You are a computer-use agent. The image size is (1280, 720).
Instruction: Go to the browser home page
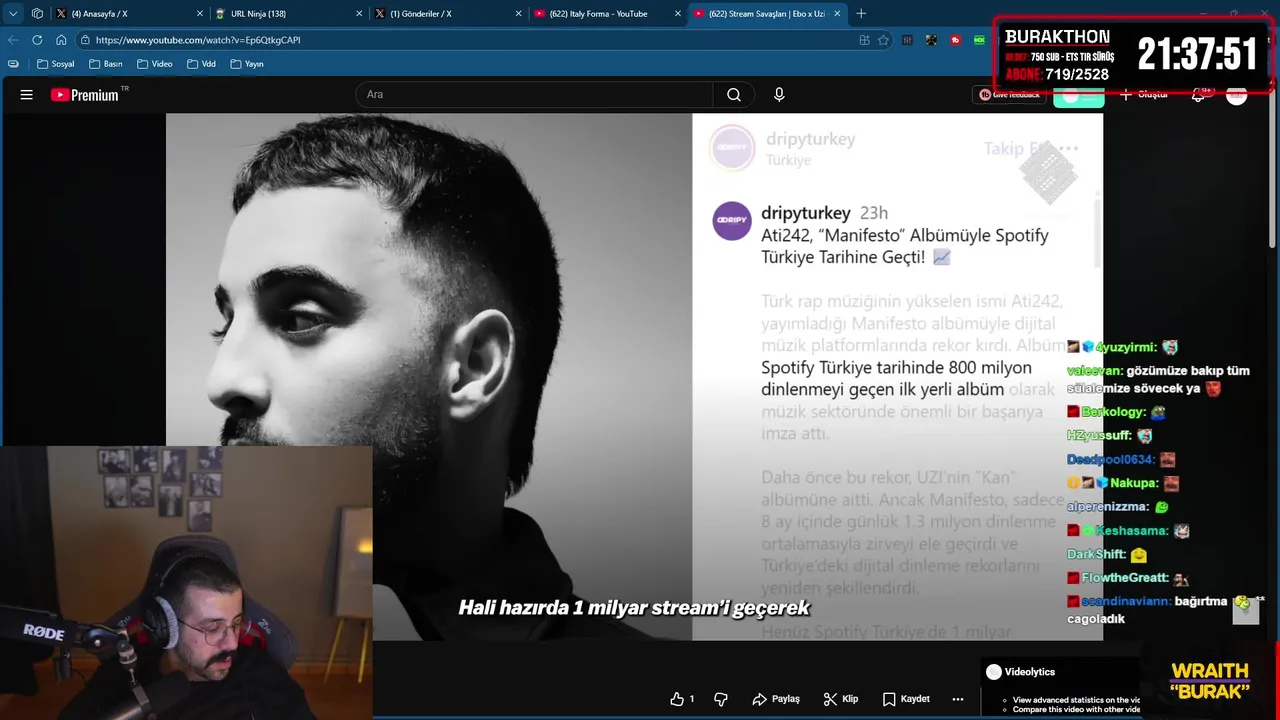61,40
